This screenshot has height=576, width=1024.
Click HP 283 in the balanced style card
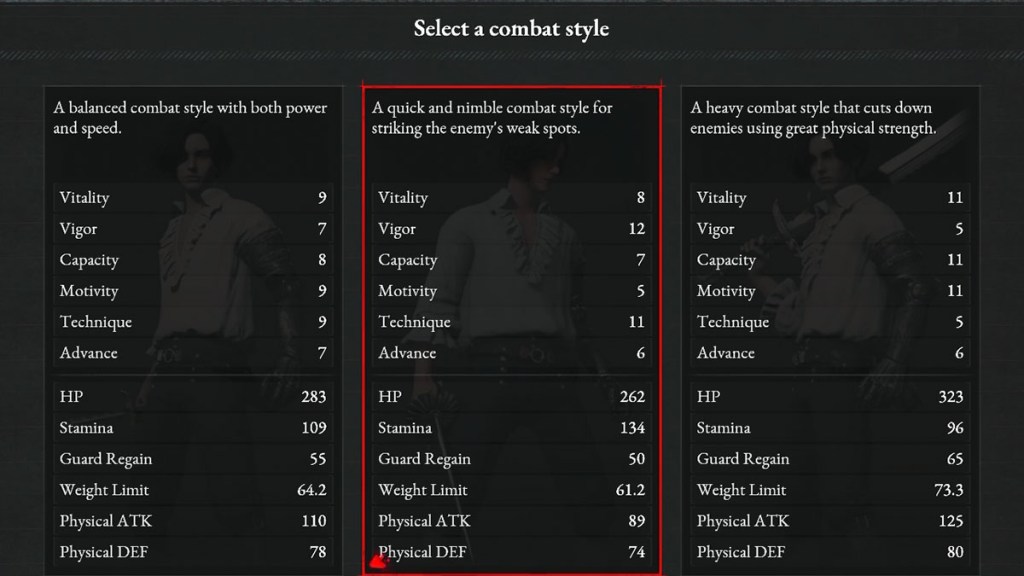tap(192, 397)
